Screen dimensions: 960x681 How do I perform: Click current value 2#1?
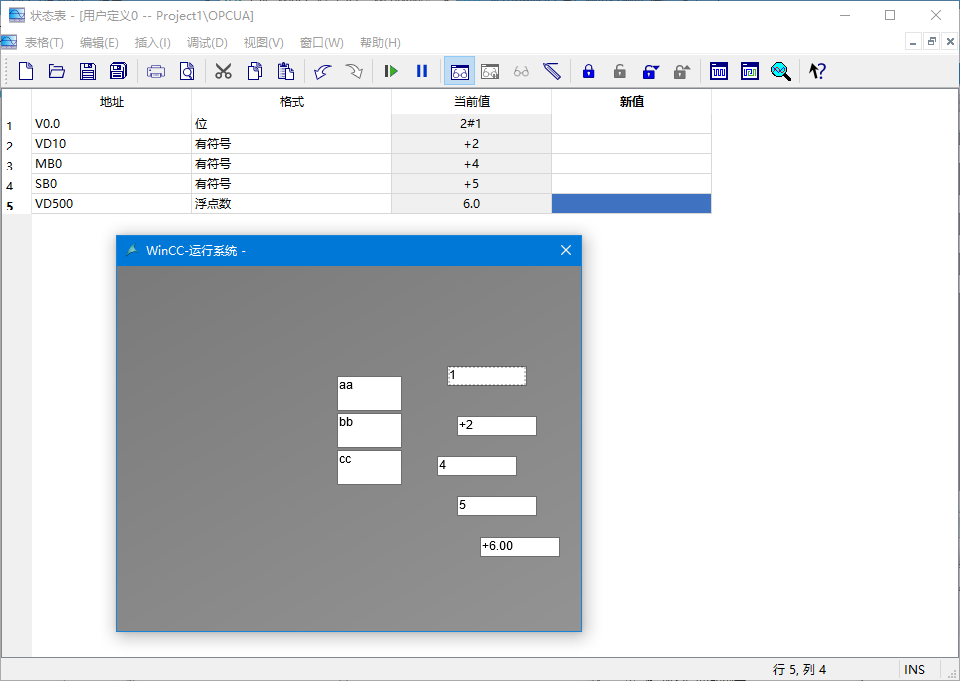pyautogui.click(x=471, y=124)
